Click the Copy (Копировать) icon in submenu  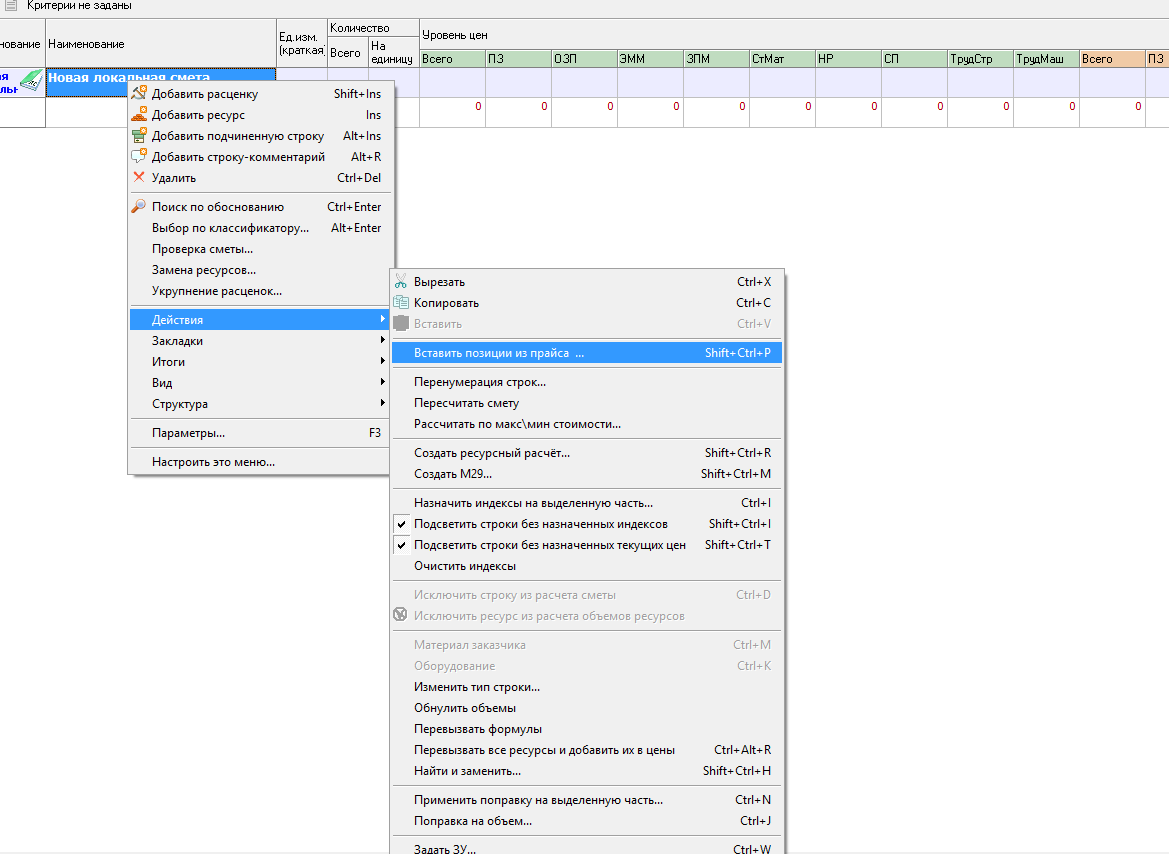coord(401,303)
